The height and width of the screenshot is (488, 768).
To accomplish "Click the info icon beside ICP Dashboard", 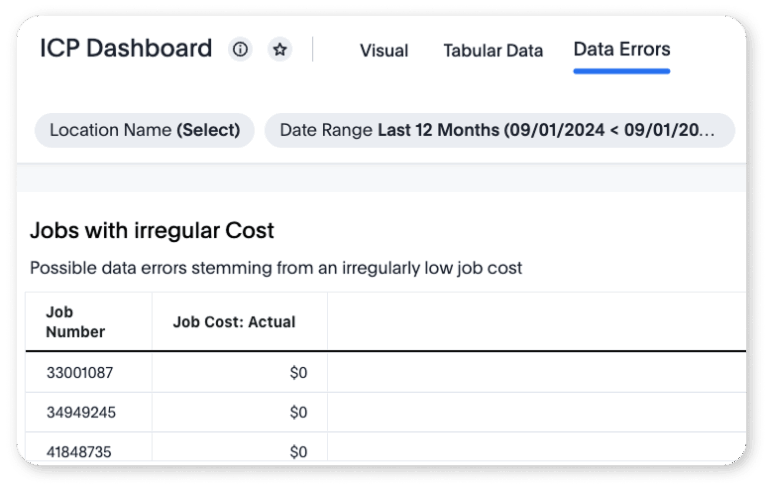I will [240, 49].
